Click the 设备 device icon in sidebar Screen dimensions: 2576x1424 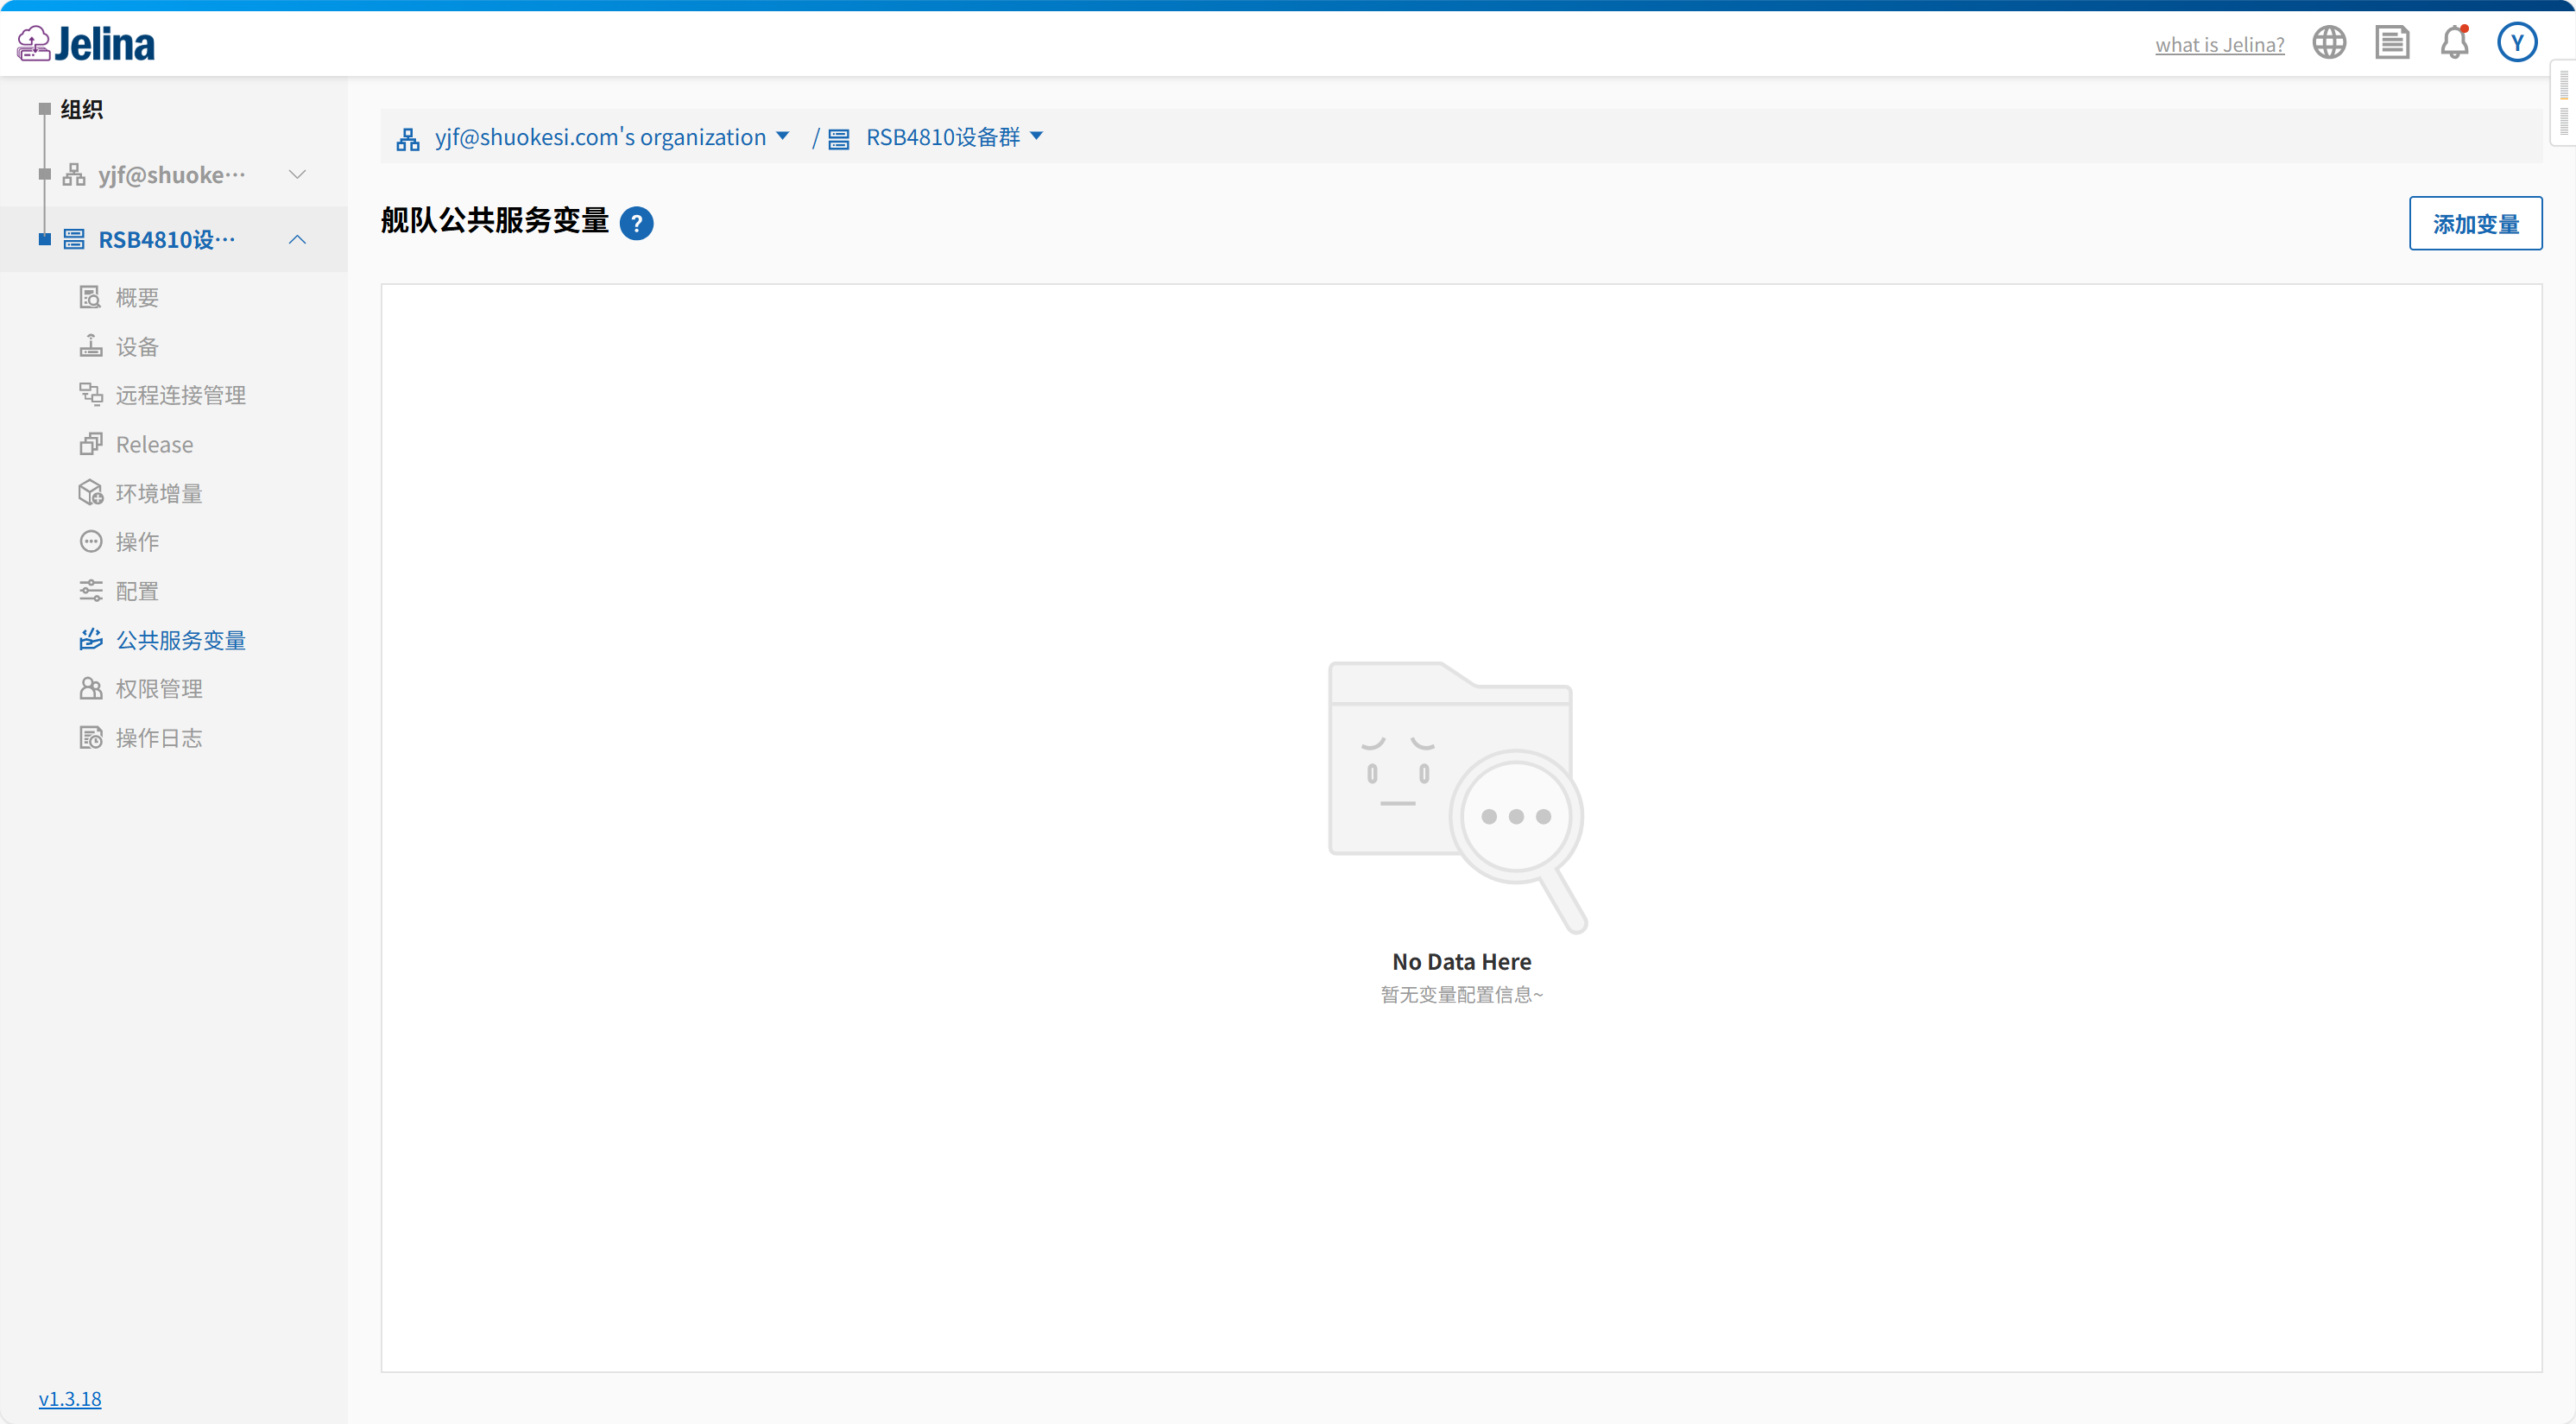click(x=91, y=346)
